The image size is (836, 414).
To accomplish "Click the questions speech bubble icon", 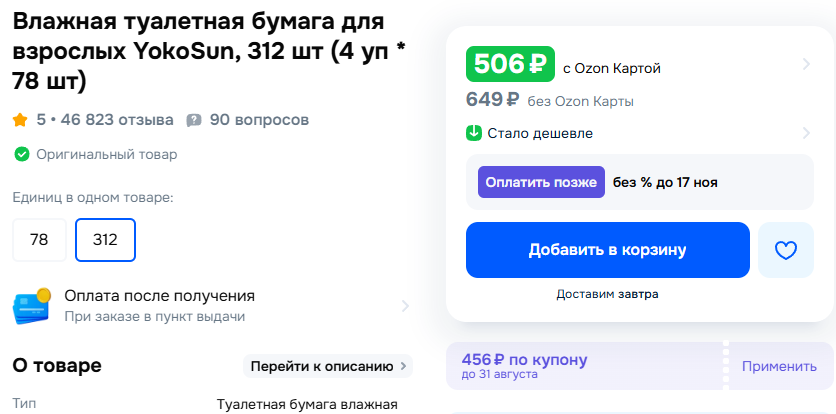I will coord(194,120).
